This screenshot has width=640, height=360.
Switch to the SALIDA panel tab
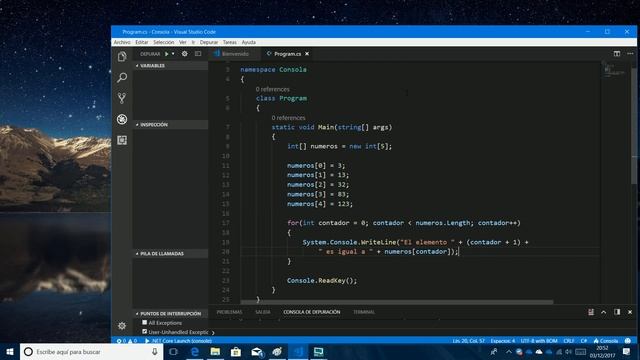tap(262, 312)
